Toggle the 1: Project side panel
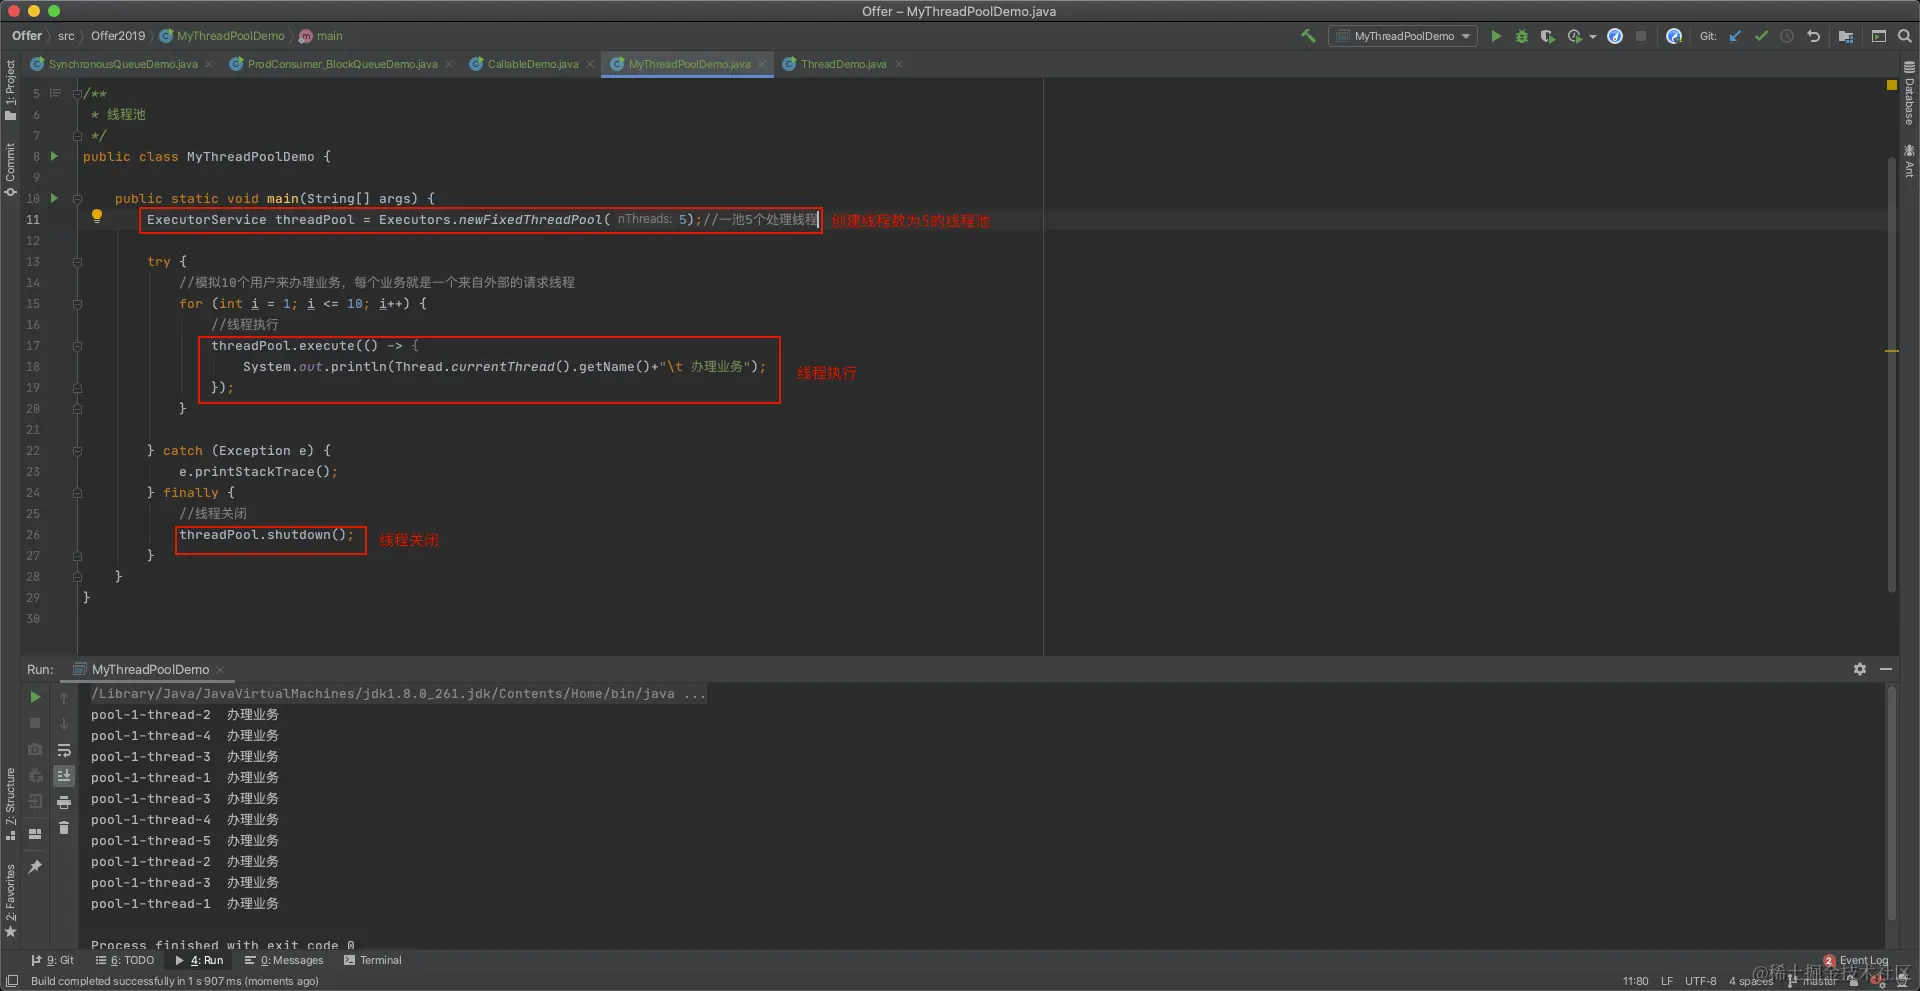 click(x=10, y=90)
